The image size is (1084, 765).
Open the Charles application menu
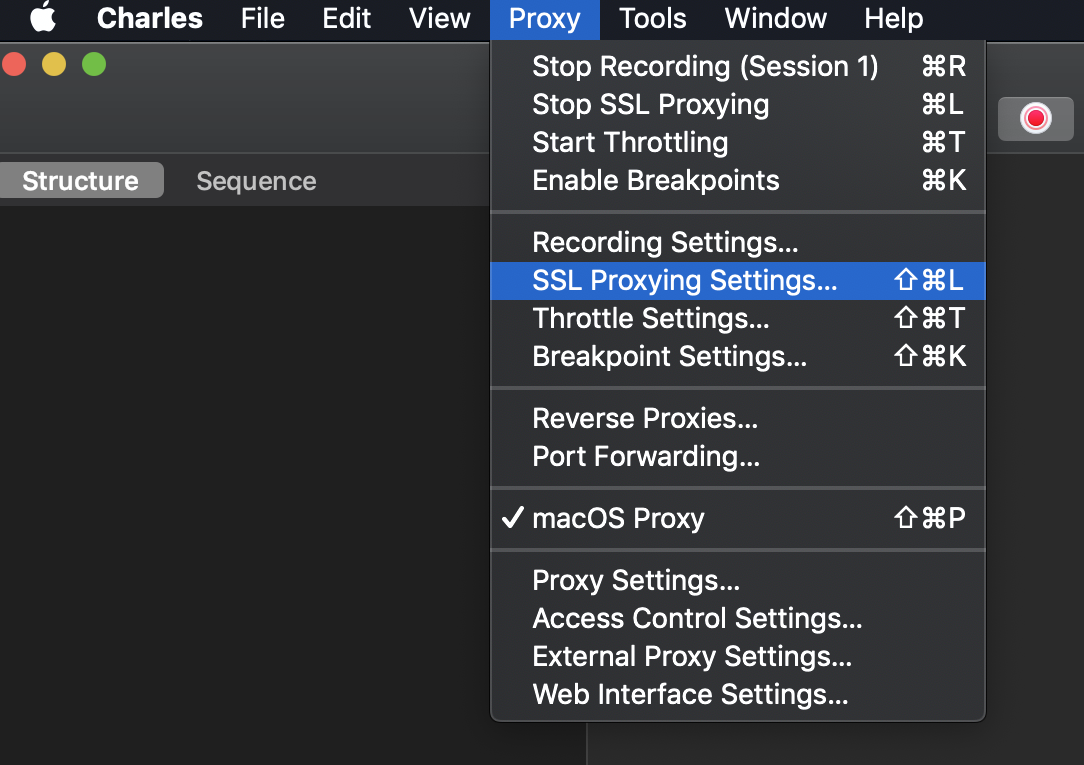point(149,18)
